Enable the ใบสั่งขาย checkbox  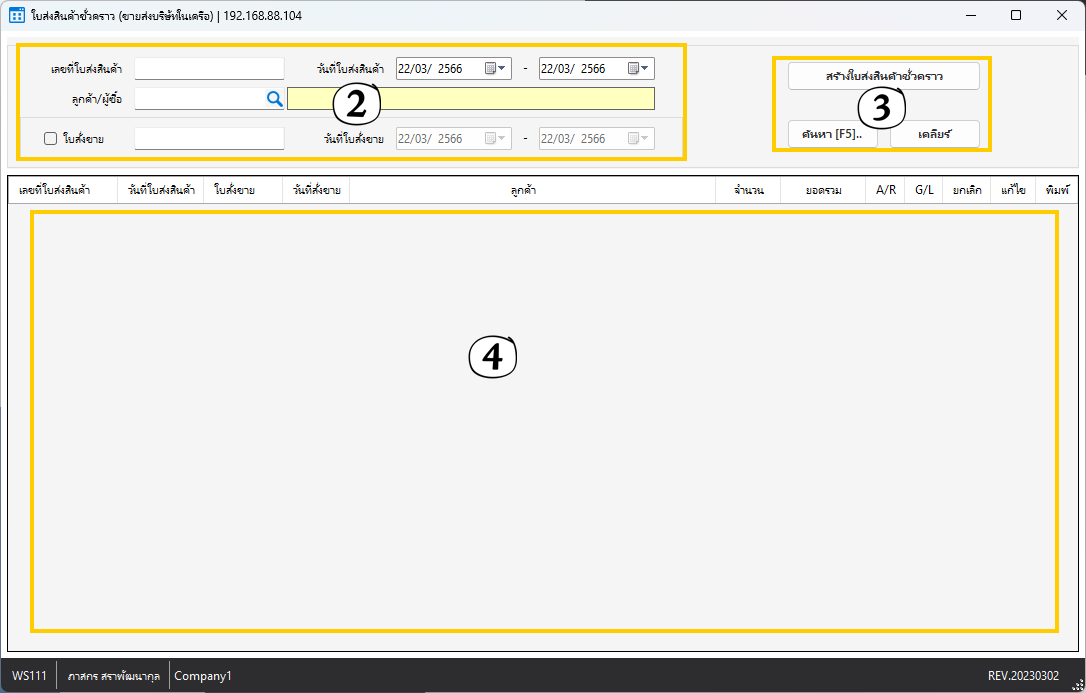(x=50, y=139)
